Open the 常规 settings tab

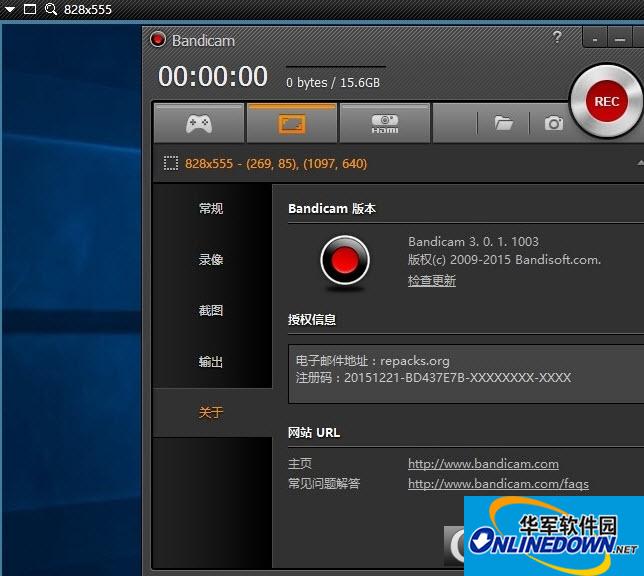(x=211, y=209)
